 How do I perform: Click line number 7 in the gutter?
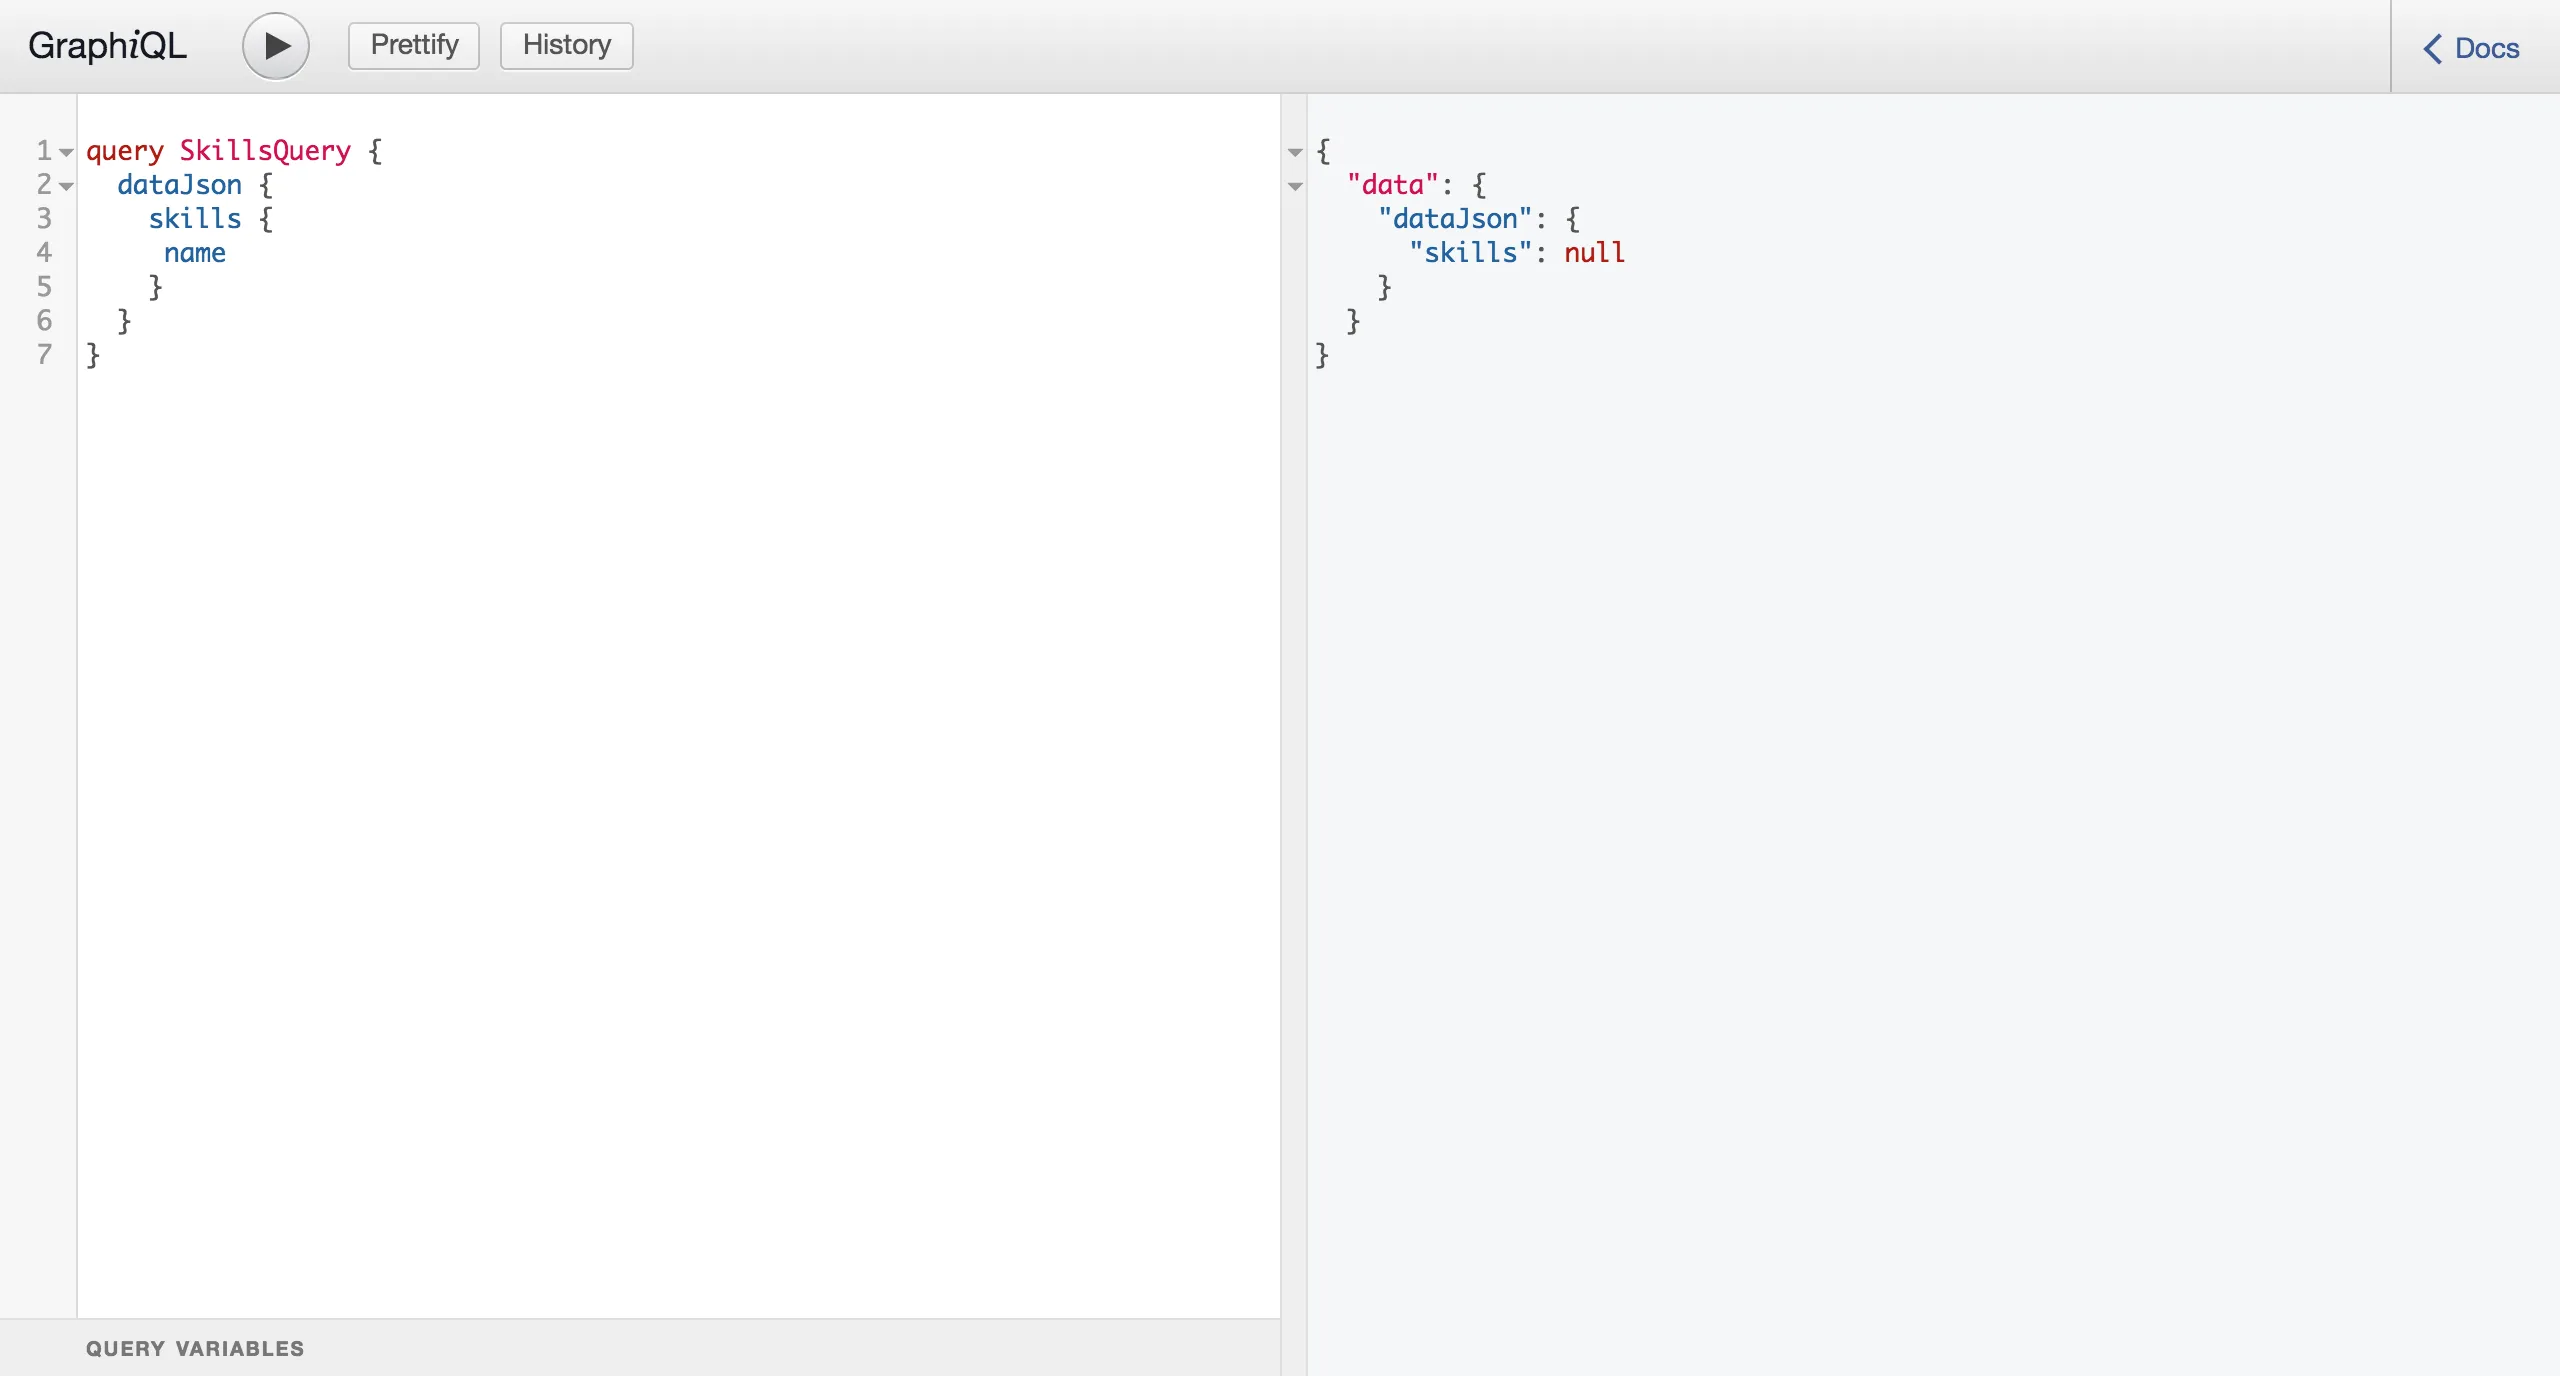click(x=44, y=354)
